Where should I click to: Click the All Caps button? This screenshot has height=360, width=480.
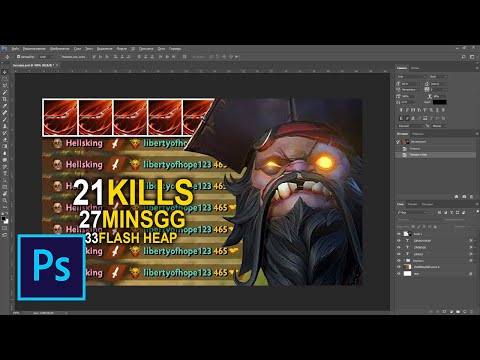click(413, 110)
